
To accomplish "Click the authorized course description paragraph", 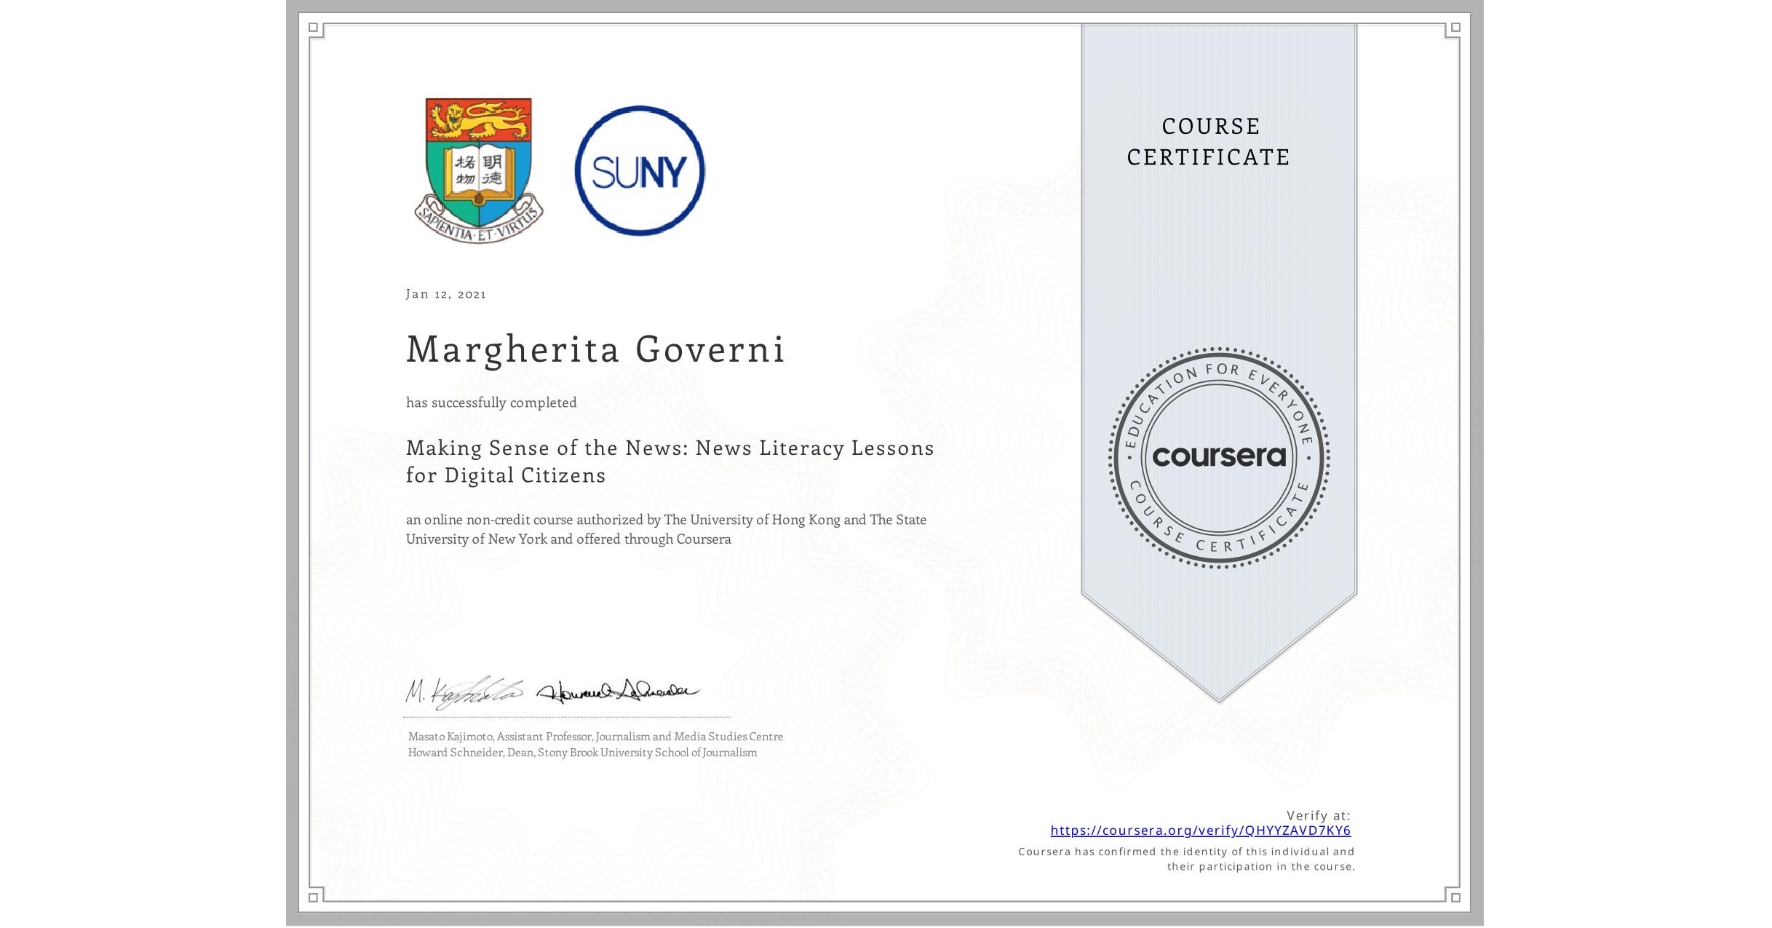I will pos(666,528).
